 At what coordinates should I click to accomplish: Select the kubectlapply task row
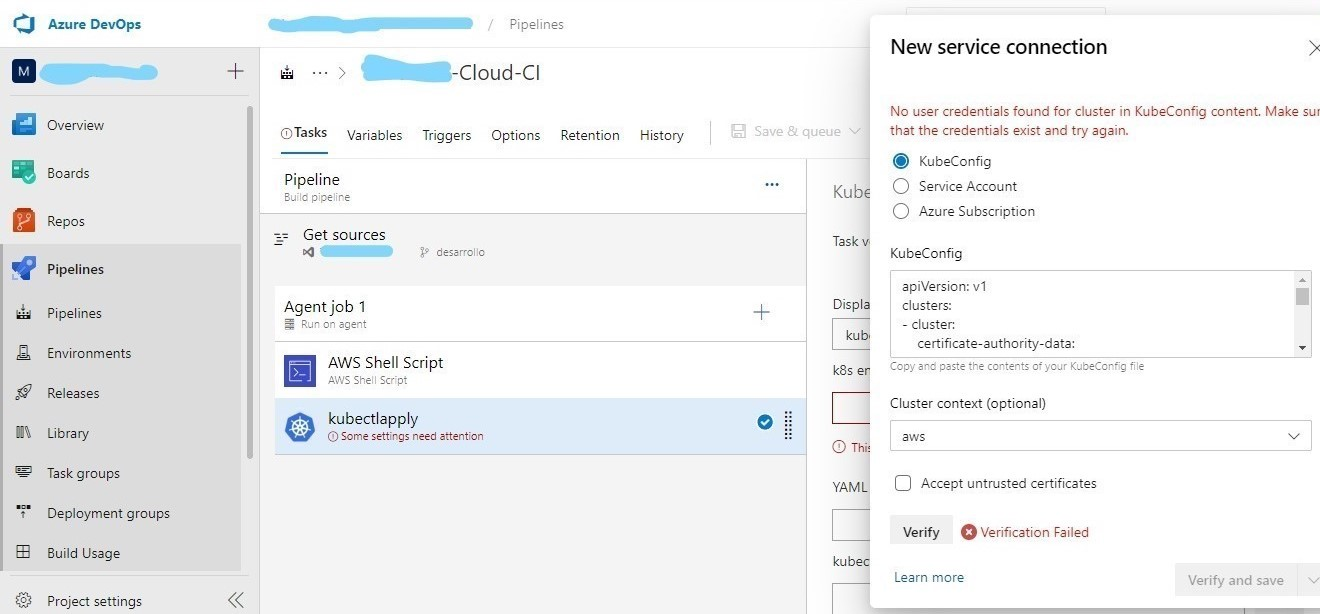click(x=540, y=427)
